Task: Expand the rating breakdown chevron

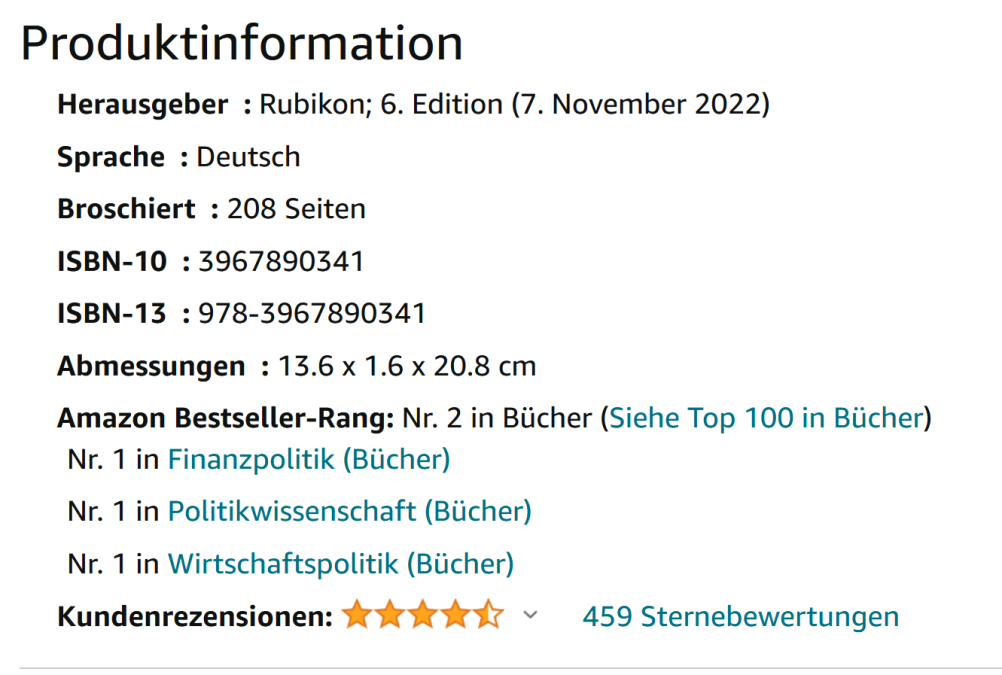Action: (530, 616)
